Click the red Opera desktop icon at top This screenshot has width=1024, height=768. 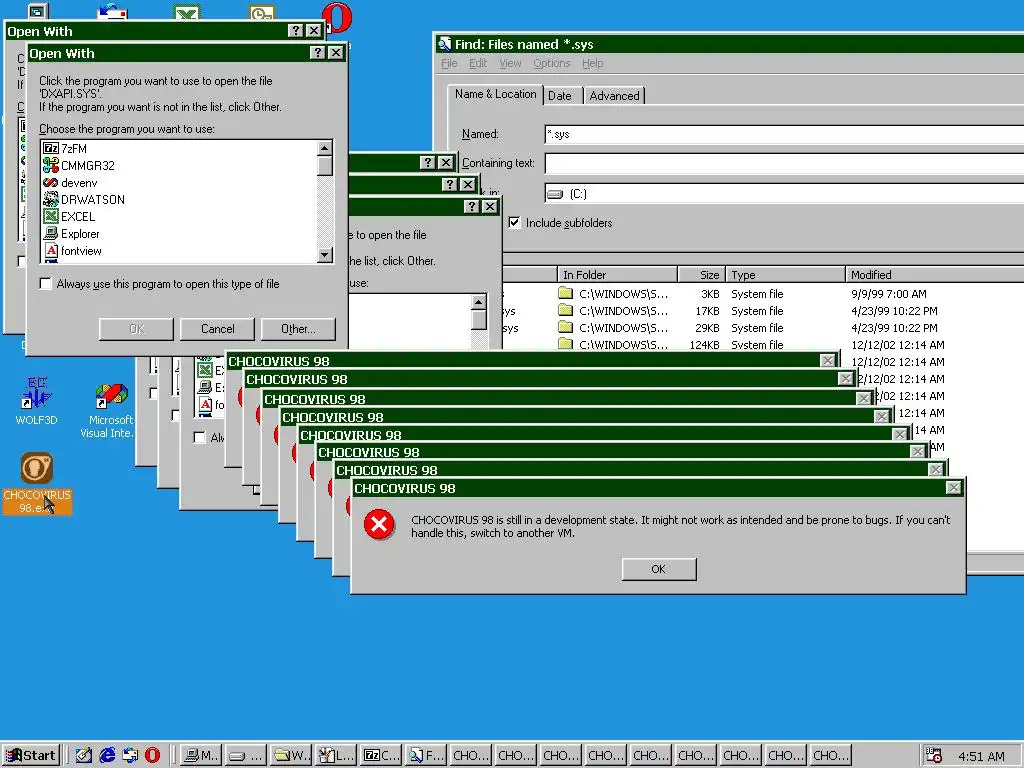338,18
